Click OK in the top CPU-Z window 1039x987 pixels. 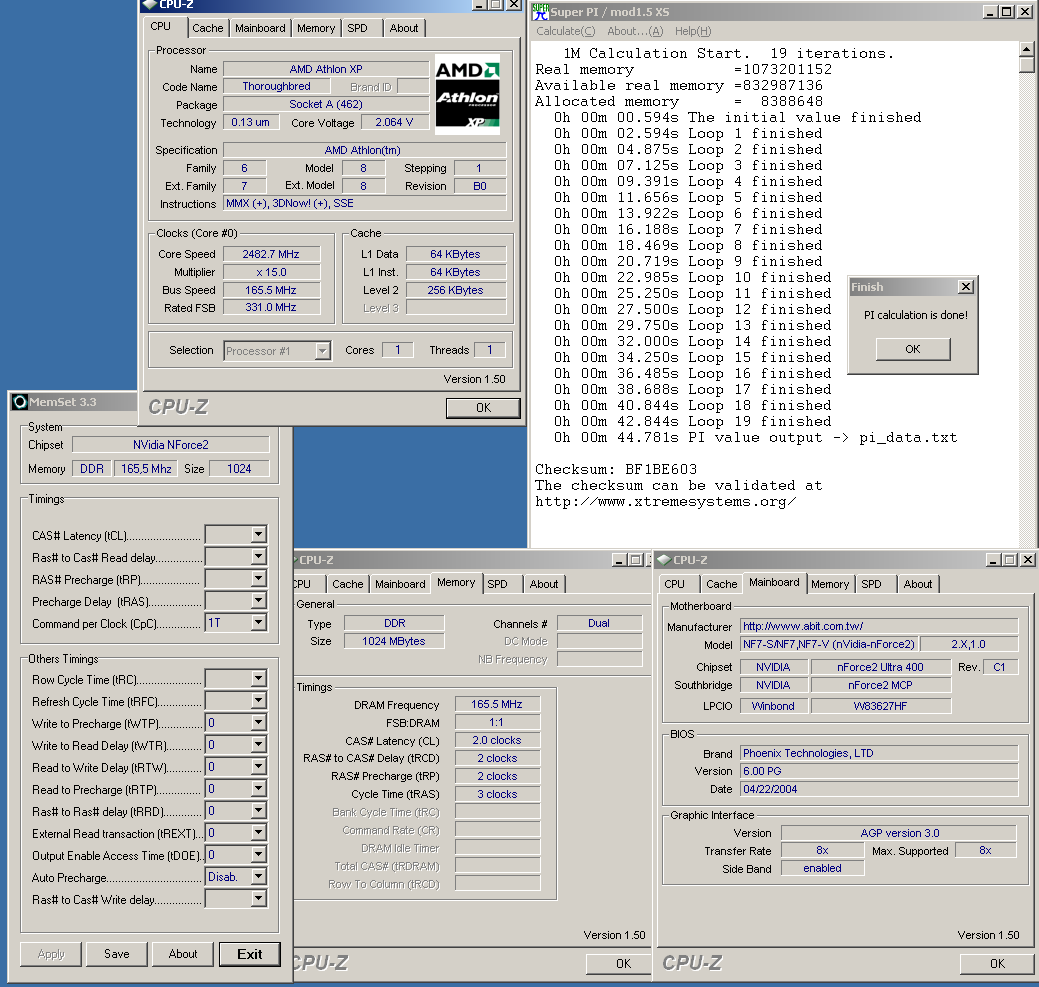tap(483, 407)
